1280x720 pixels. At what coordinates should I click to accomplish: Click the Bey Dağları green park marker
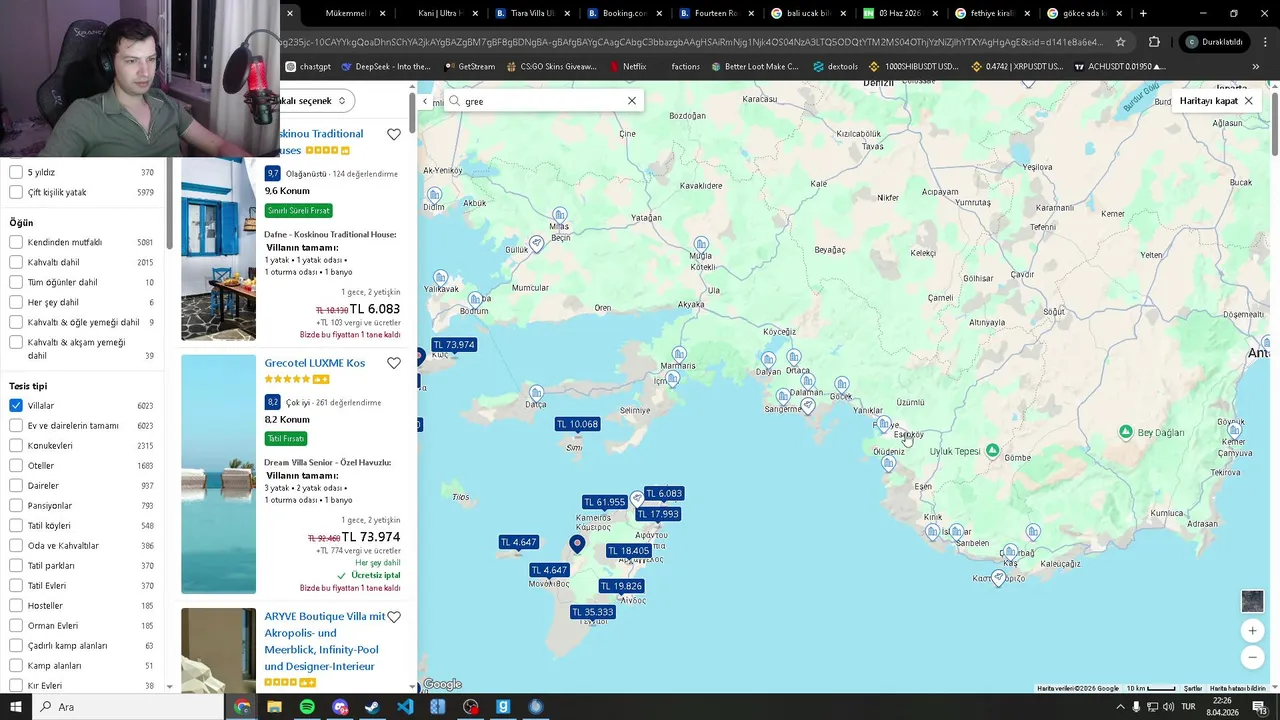(x=1126, y=432)
